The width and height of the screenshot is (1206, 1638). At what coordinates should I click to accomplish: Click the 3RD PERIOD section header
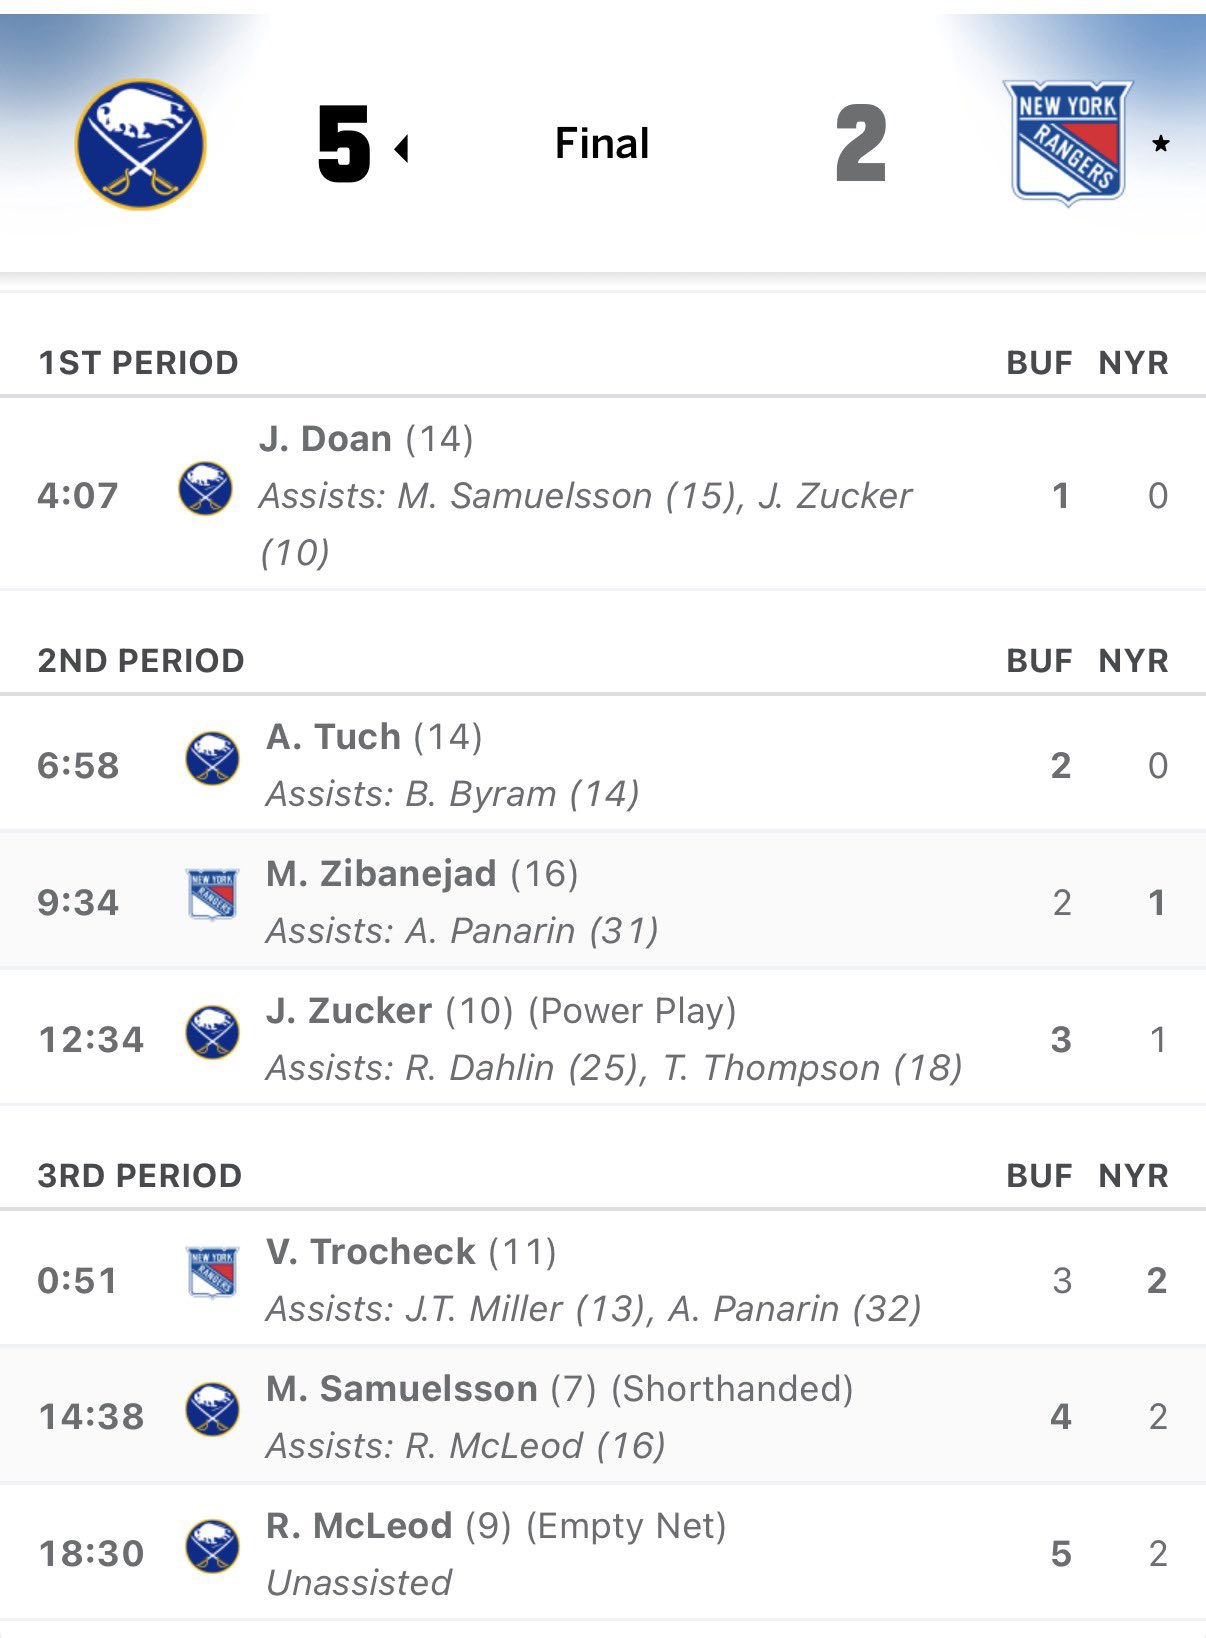point(140,1176)
